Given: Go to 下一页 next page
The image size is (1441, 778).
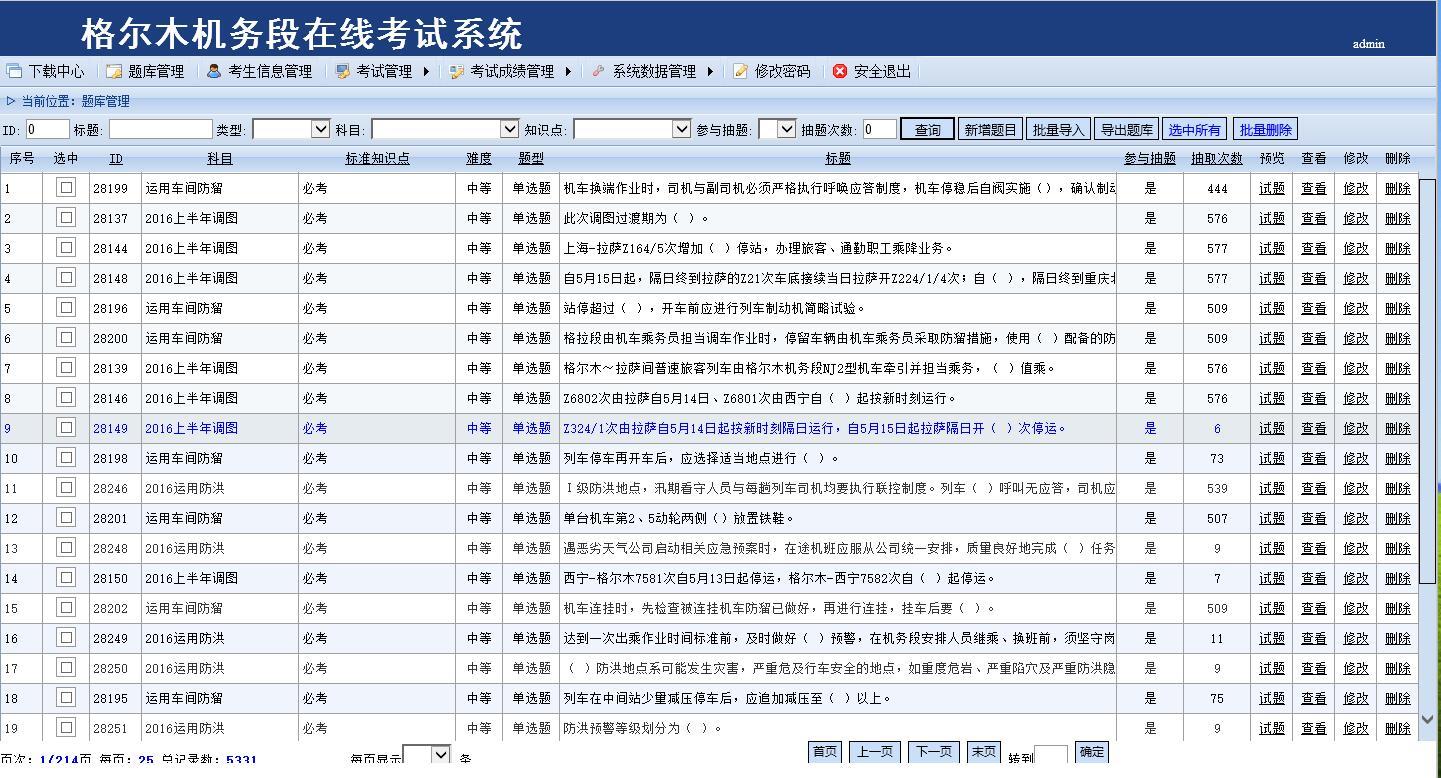Looking at the screenshot, I should 934,752.
